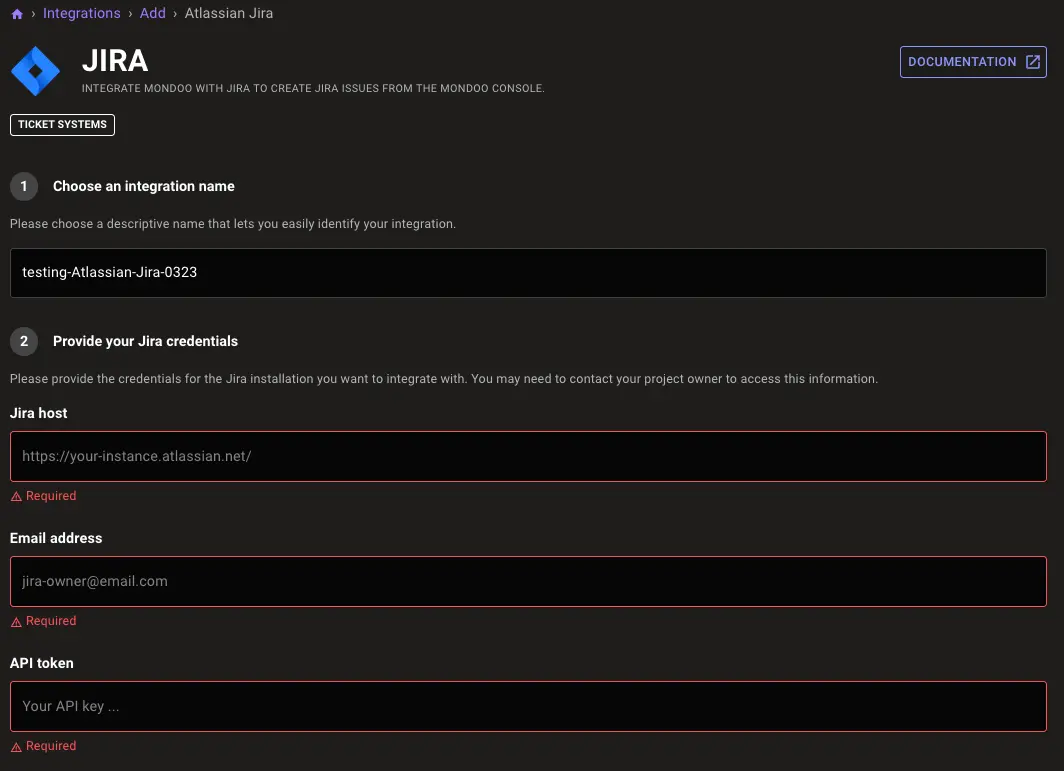Screen dimensions: 1064x771
Task: Open the Integrations breadcrumb link
Action: tap(81, 14)
